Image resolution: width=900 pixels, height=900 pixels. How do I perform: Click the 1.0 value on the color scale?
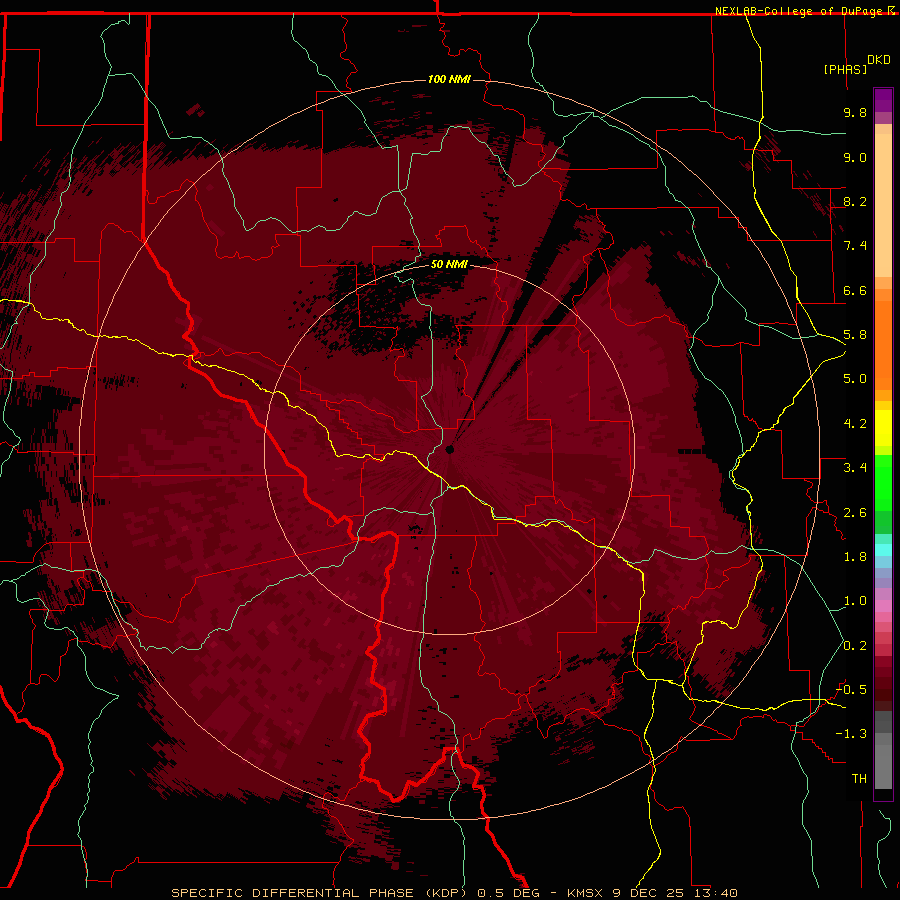[855, 601]
